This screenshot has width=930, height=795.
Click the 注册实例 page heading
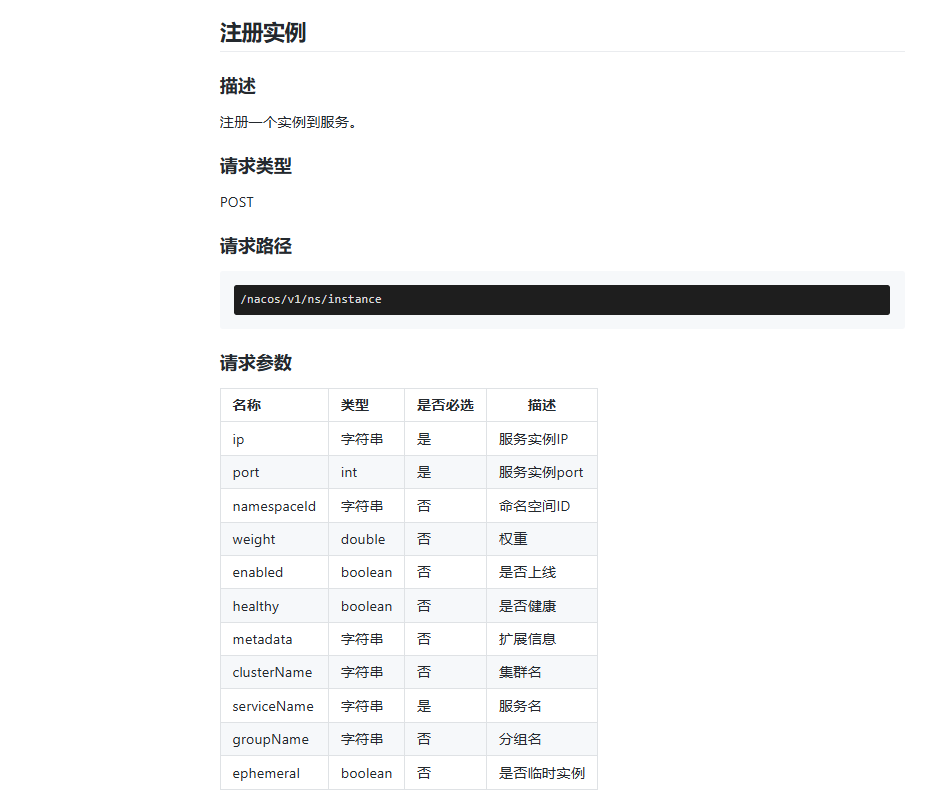click(263, 33)
